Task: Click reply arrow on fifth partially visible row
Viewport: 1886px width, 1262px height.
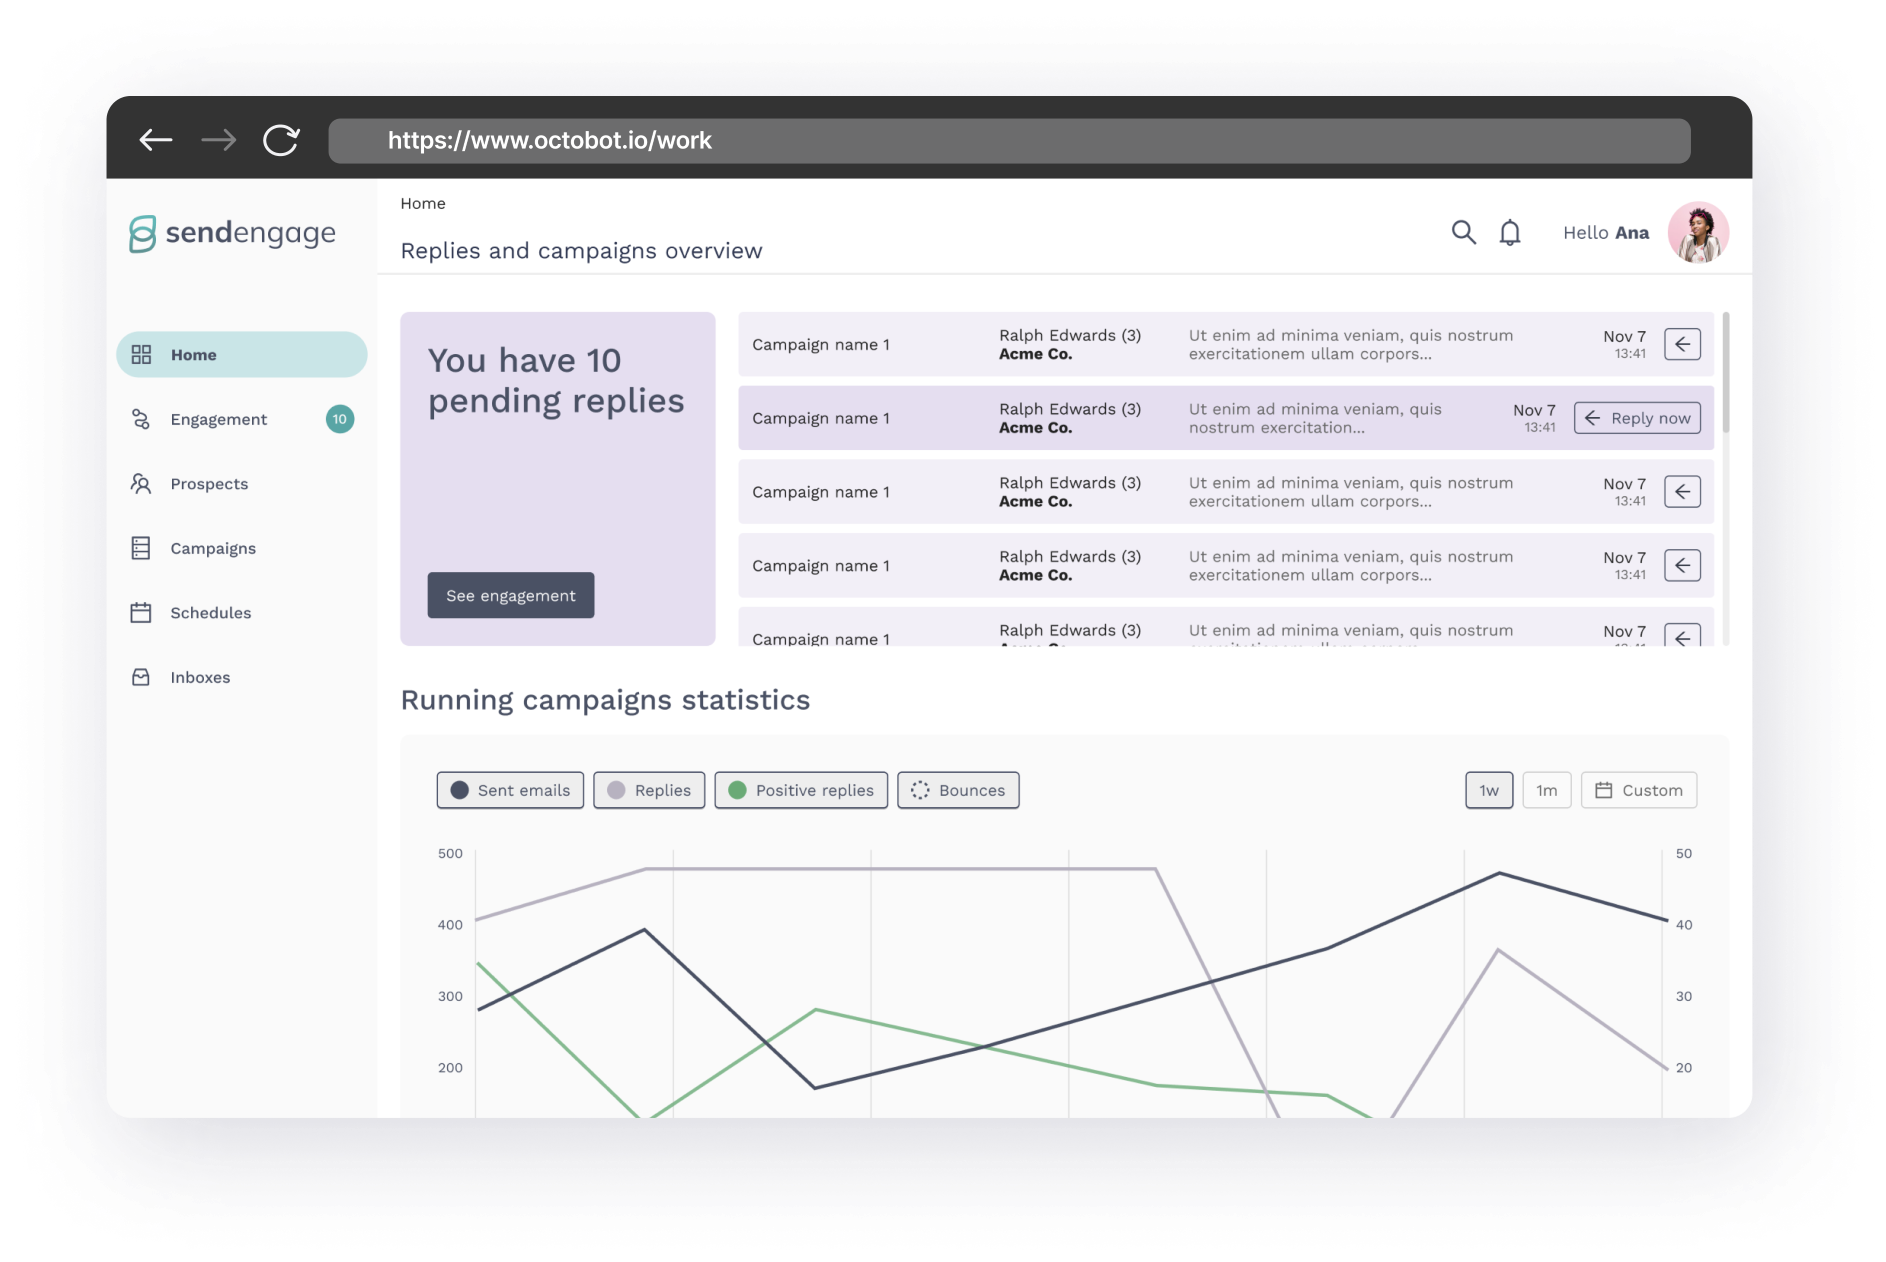Action: point(1682,635)
